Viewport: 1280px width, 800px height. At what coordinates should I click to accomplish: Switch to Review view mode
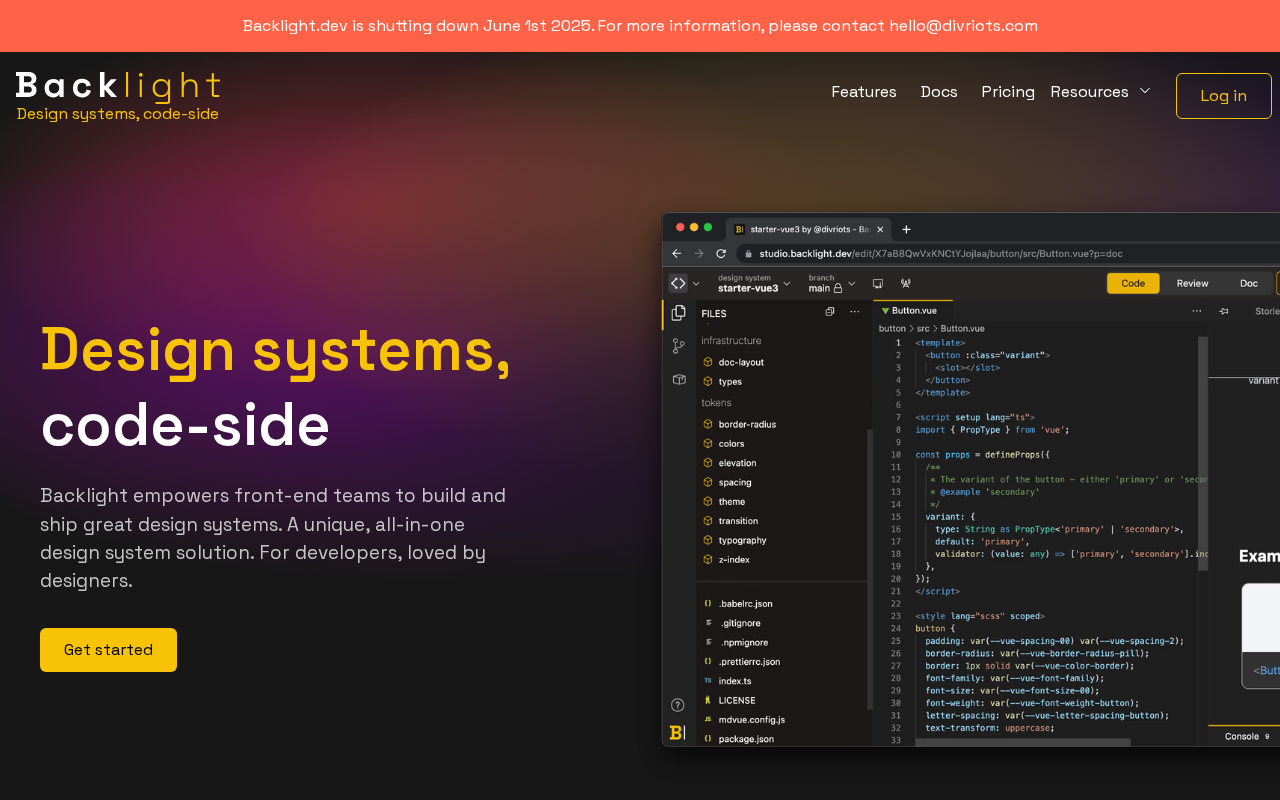click(1192, 283)
